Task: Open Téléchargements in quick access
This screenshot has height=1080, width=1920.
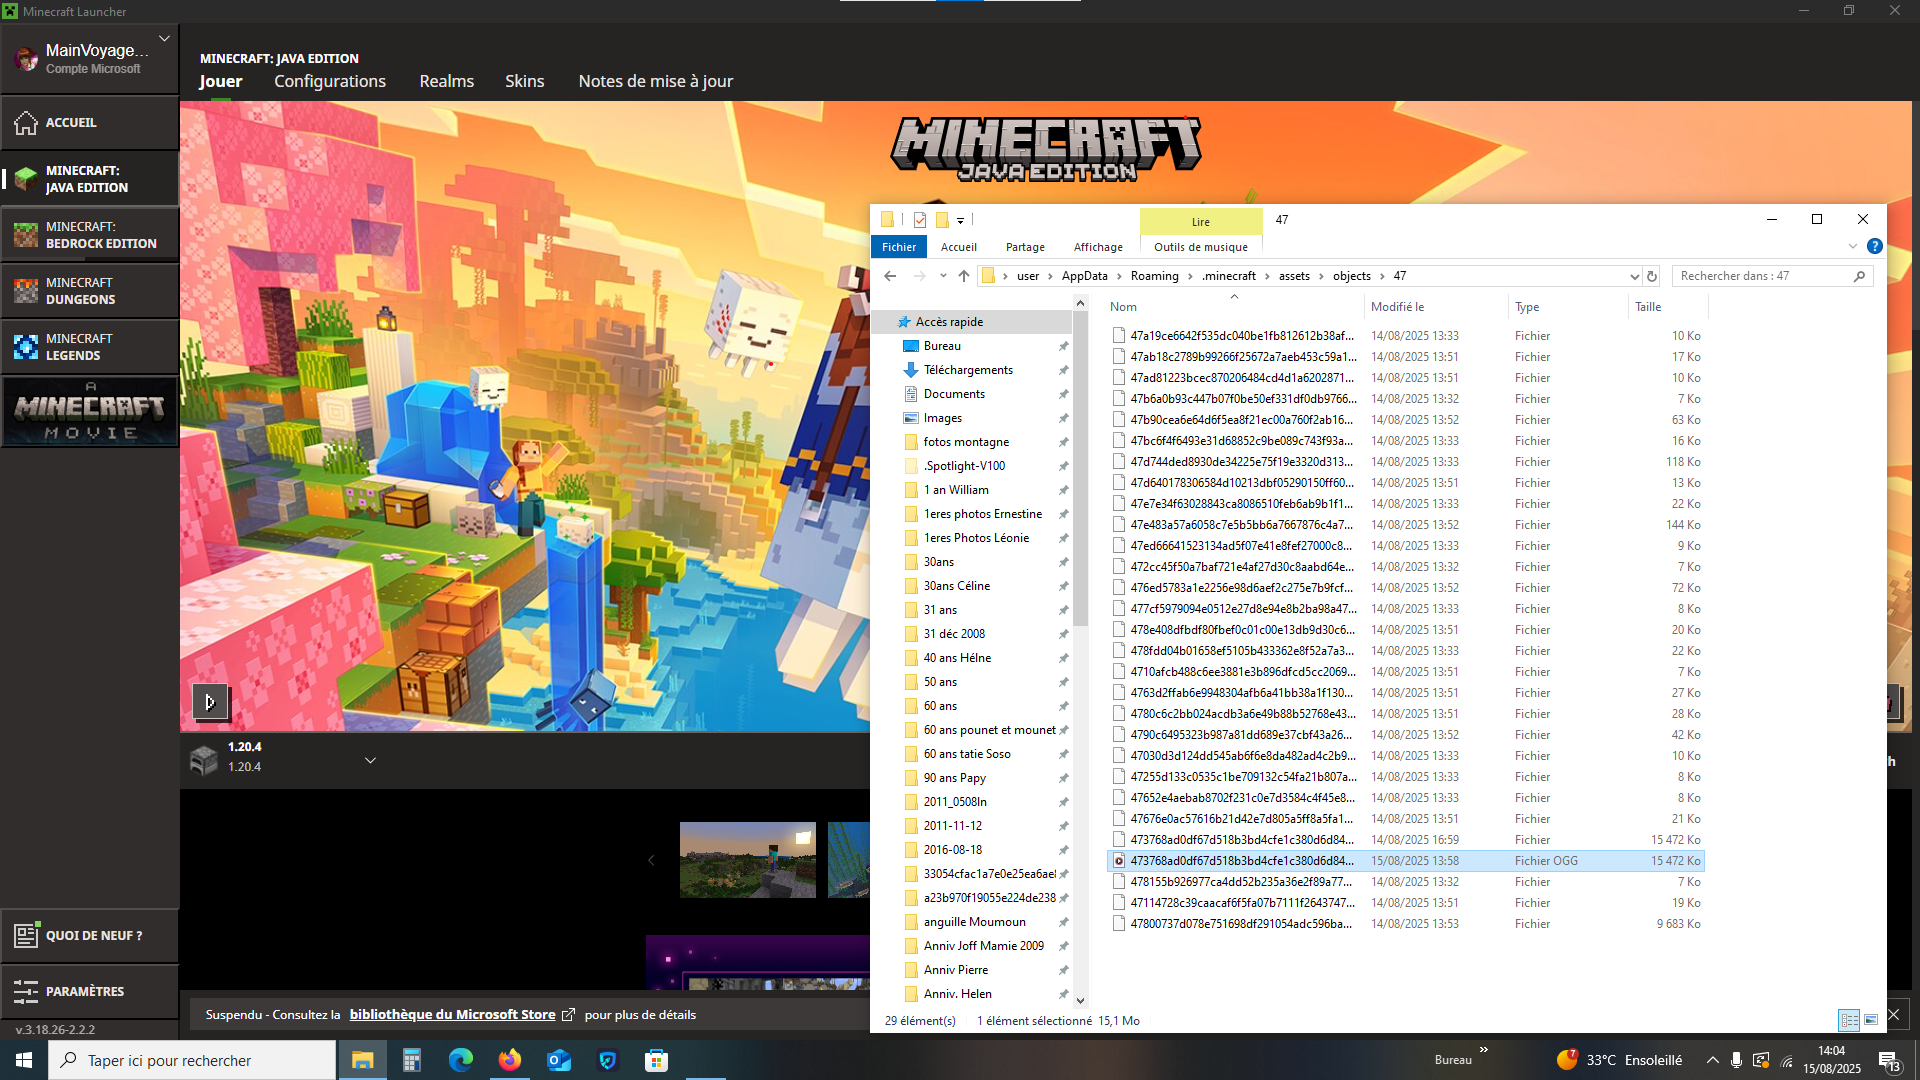Action: point(968,370)
